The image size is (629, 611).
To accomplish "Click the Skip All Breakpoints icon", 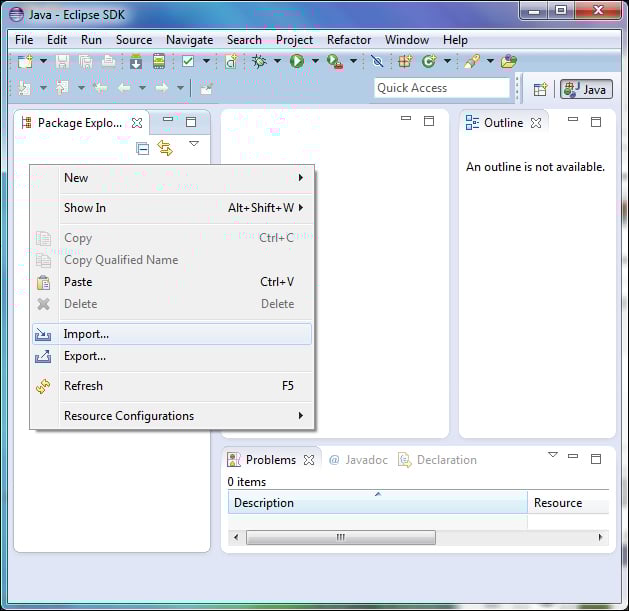I will [x=377, y=61].
